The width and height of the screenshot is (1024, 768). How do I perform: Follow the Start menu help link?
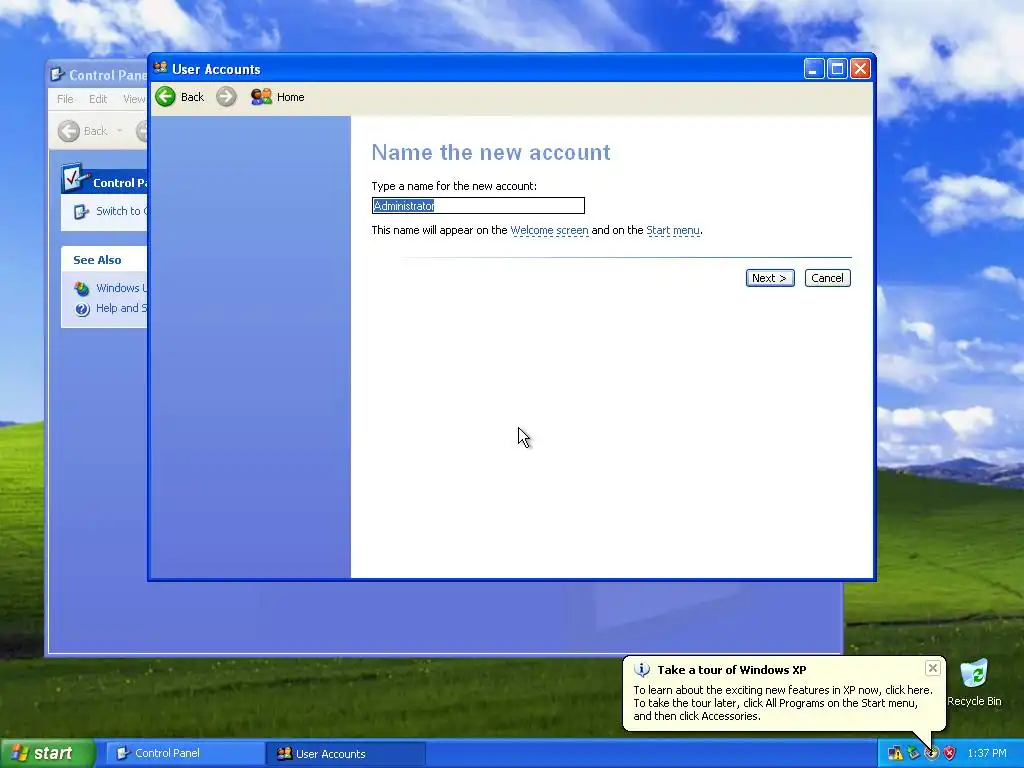pyautogui.click(x=673, y=230)
